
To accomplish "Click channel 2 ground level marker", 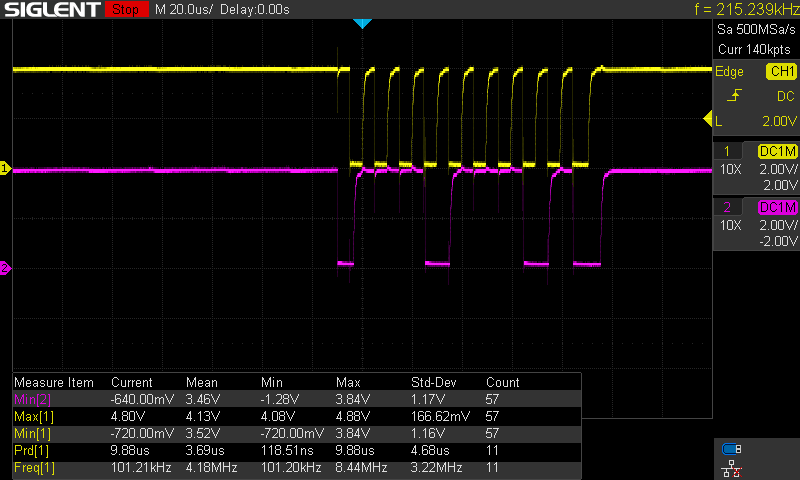I will pos(5,268).
